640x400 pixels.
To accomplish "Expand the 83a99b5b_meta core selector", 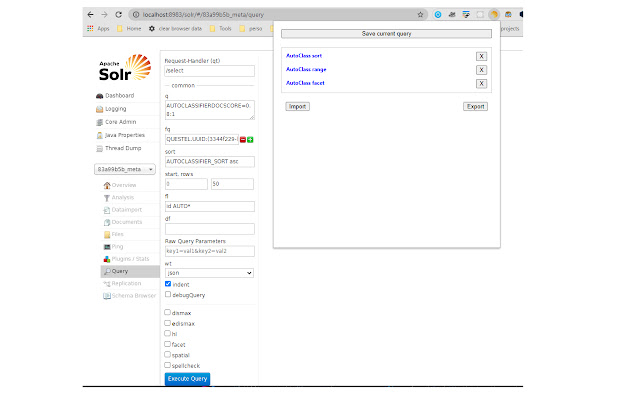I will tap(125, 169).
